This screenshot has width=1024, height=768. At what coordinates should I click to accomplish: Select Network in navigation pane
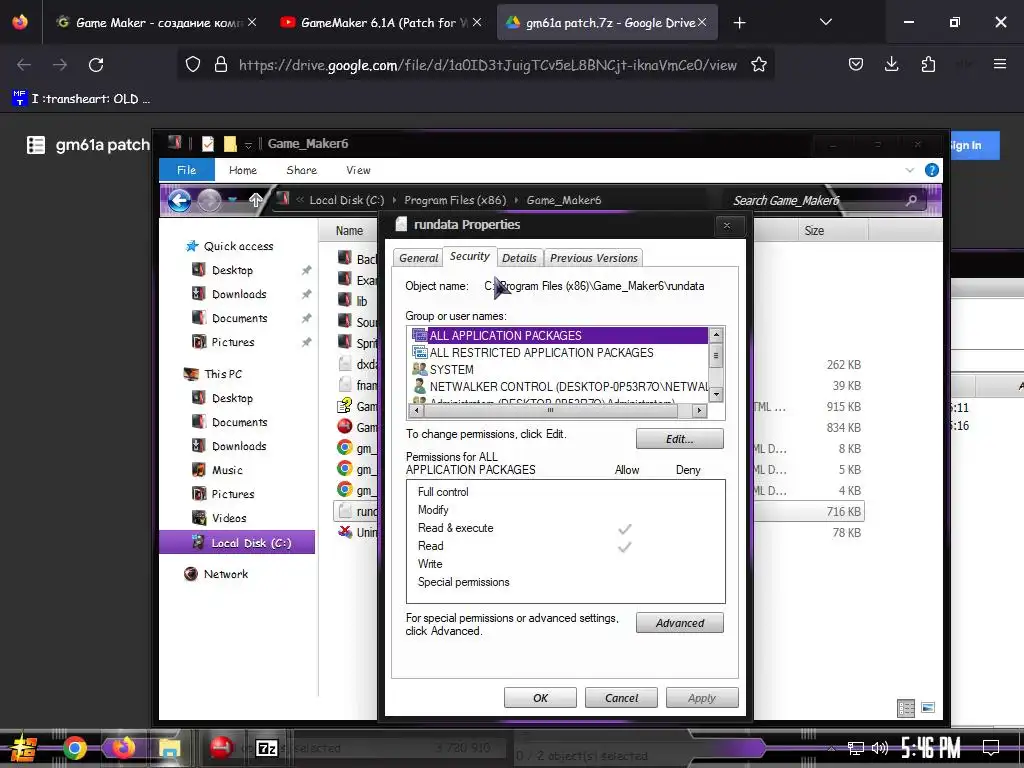[x=217, y=574]
